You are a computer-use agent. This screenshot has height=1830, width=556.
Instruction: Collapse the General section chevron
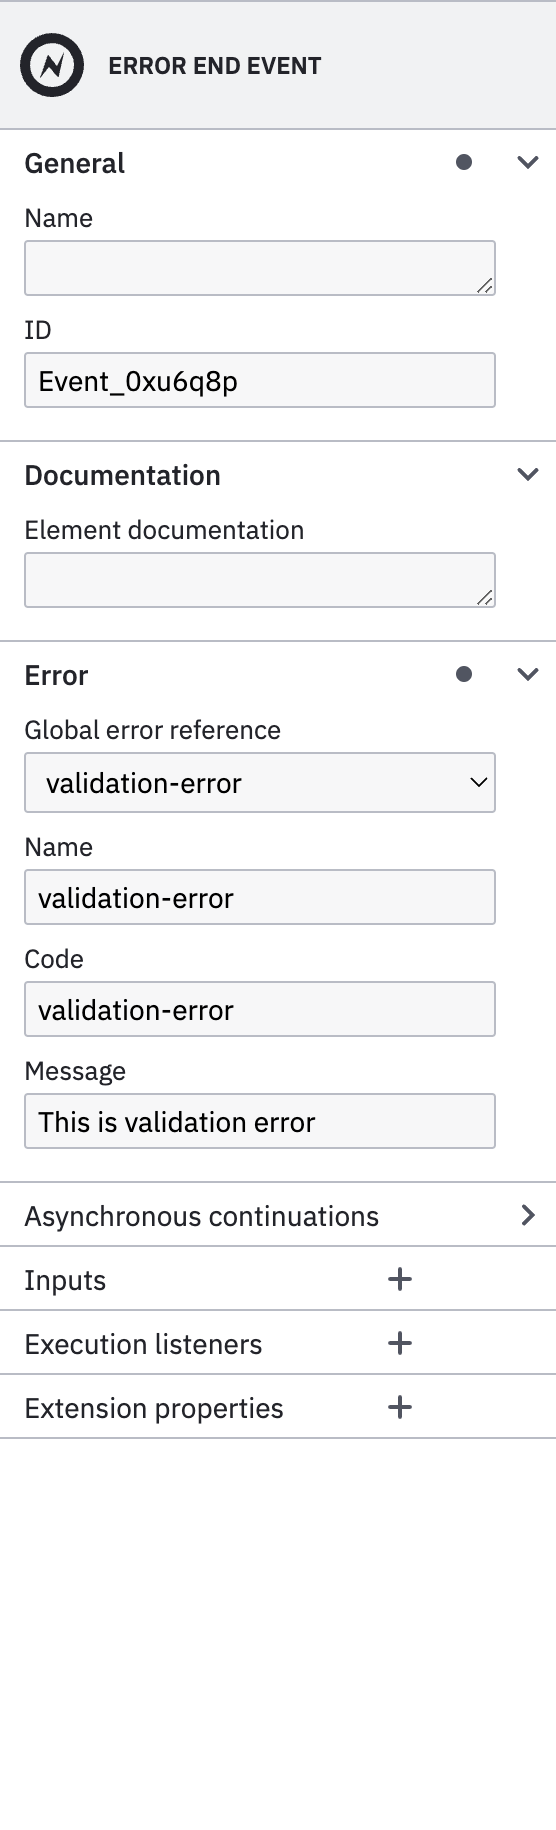pos(528,162)
